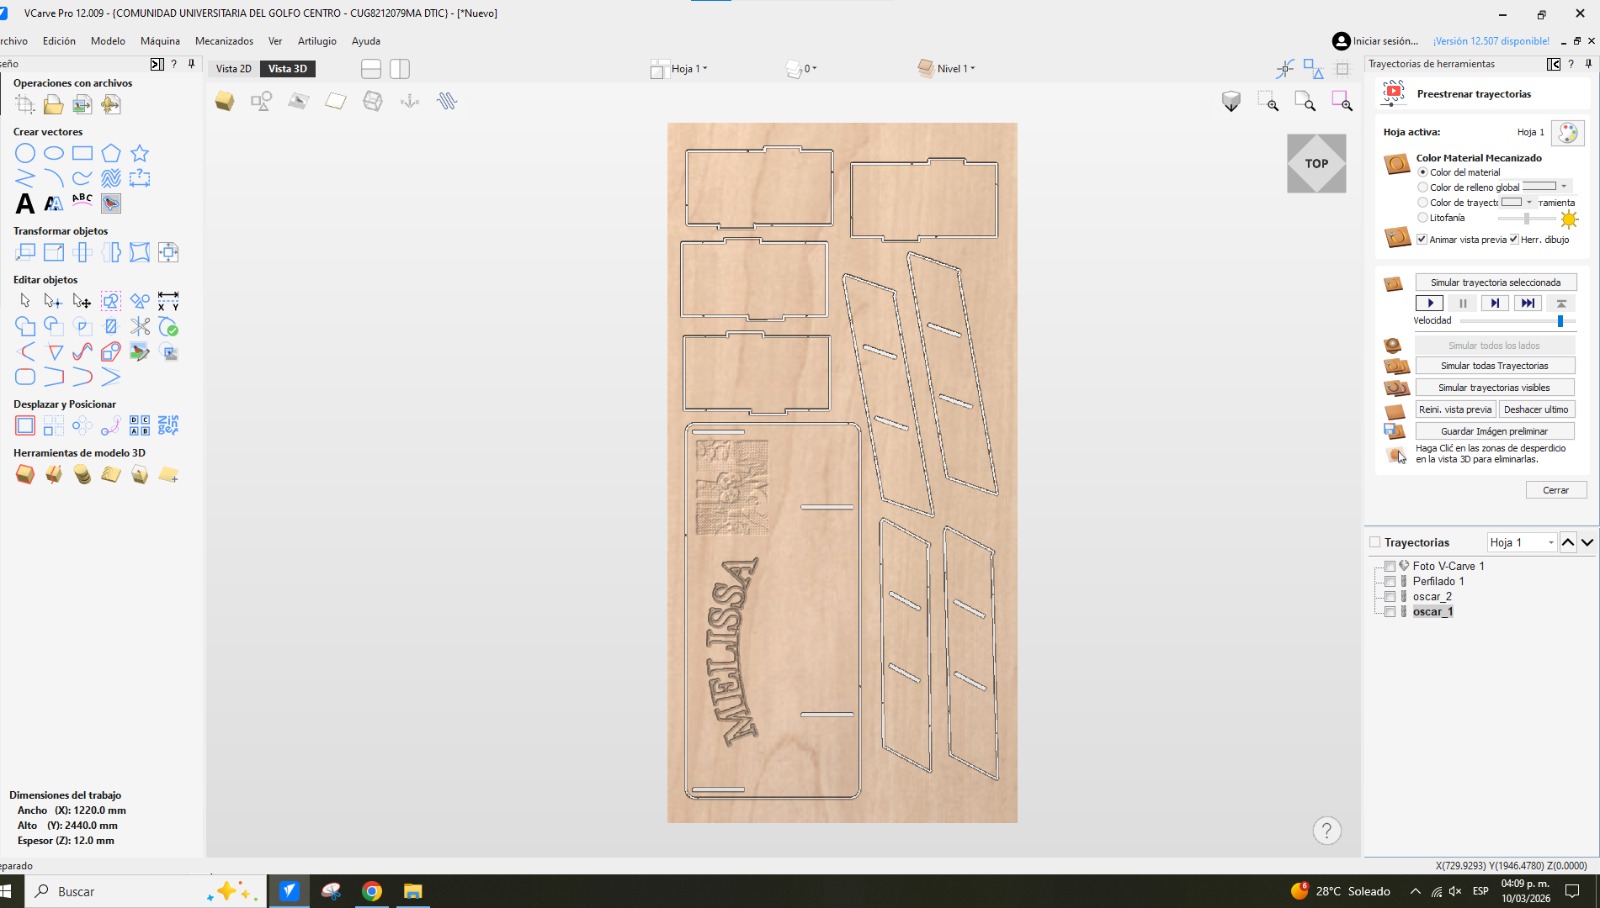Image resolution: width=1600 pixels, height=908 pixels.
Task: Check the box next to oscar_1 toolpath
Action: tap(1390, 611)
